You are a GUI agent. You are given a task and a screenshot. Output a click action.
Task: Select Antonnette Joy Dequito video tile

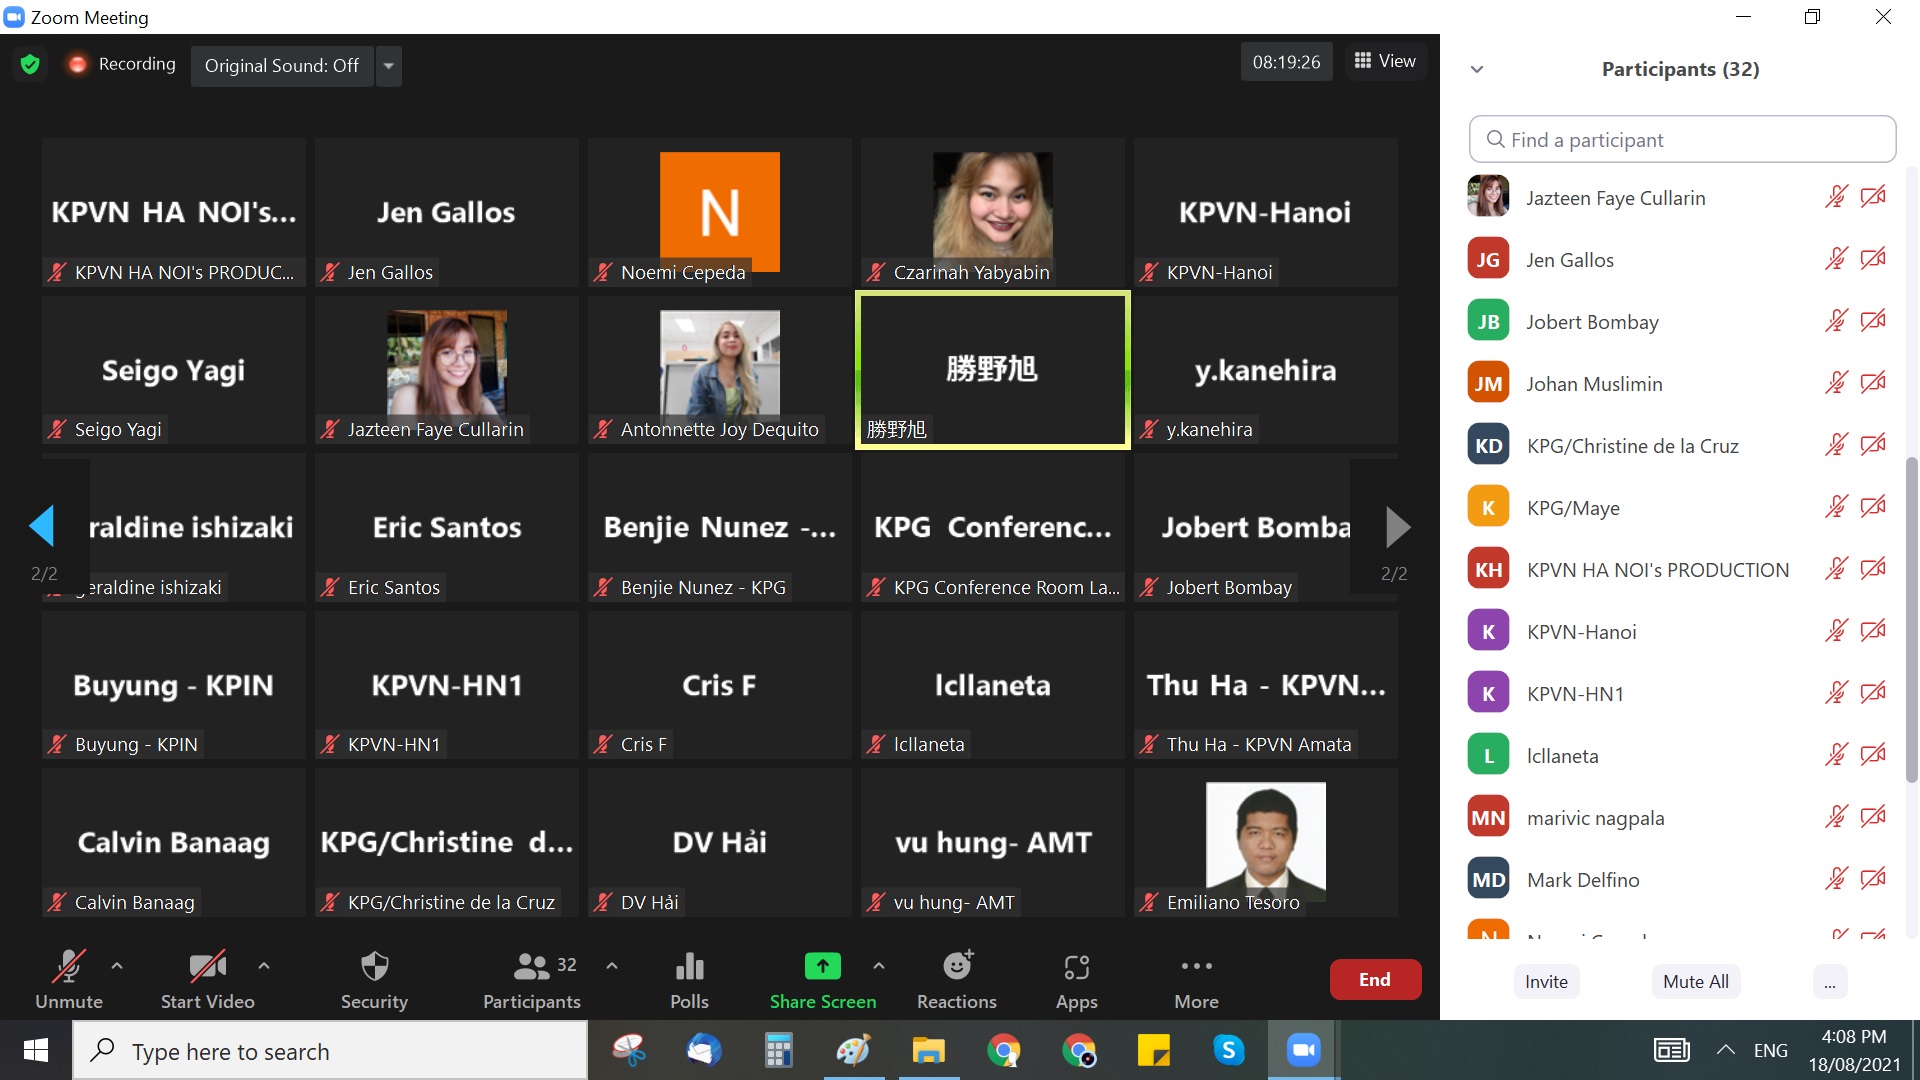720,370
